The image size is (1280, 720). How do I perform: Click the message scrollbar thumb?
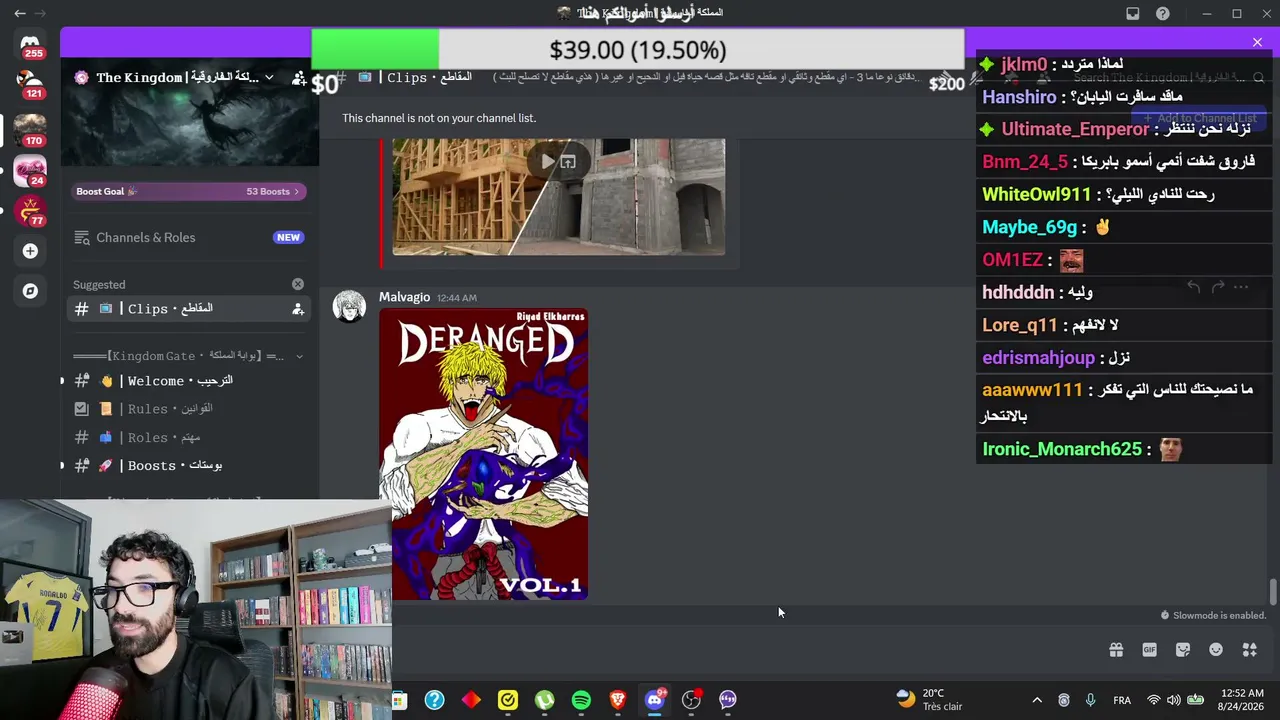point(1272,591)
